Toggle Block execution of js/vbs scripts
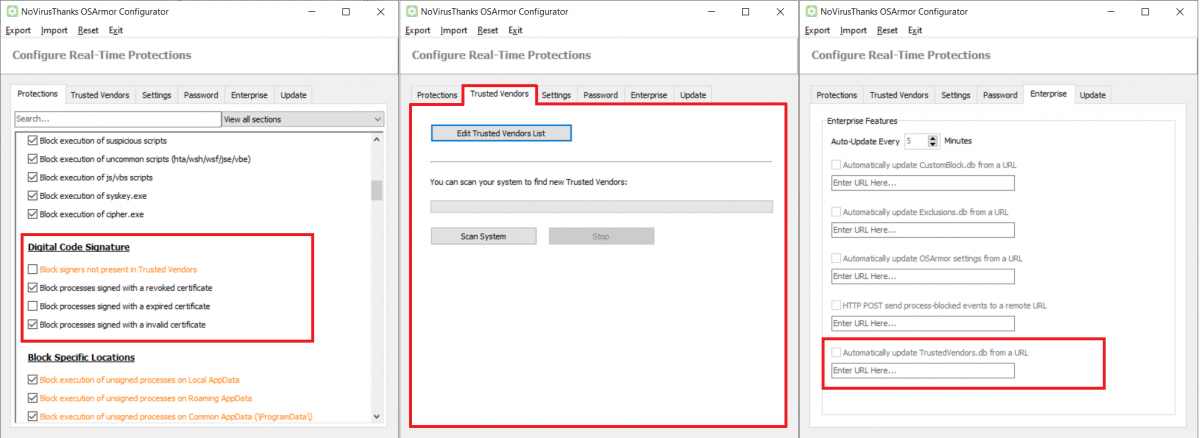The image size is (1200, 438). (x=33, y=177)
